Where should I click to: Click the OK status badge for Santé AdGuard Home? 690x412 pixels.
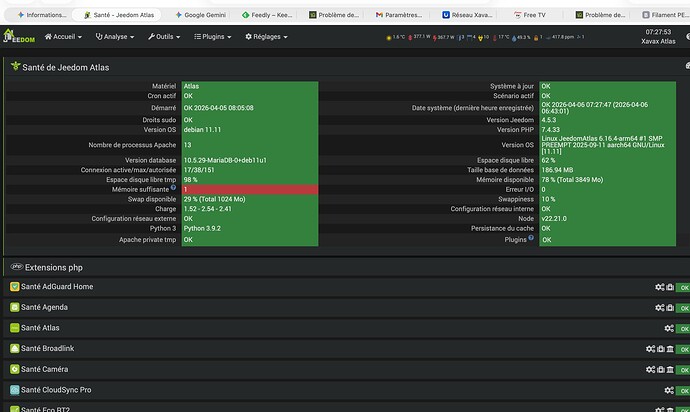click(683, 287)
